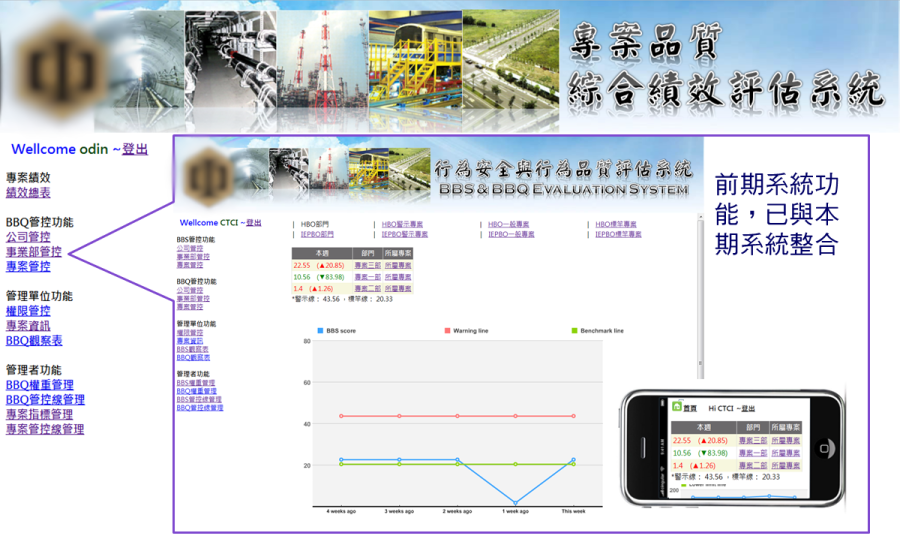
Task: Open BBQ觀察表 in the large left sidebar
Action: coord(34,341)
